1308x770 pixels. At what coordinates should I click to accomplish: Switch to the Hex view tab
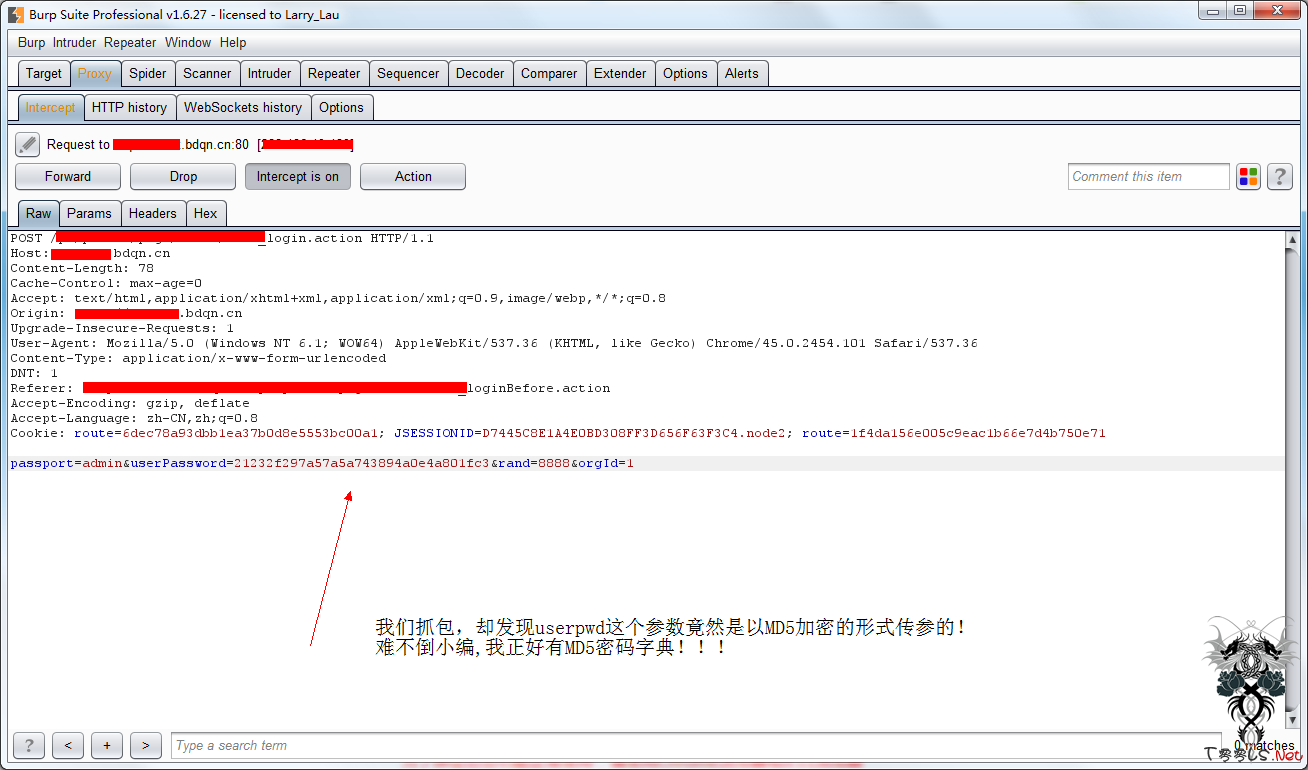coord(206,213)
